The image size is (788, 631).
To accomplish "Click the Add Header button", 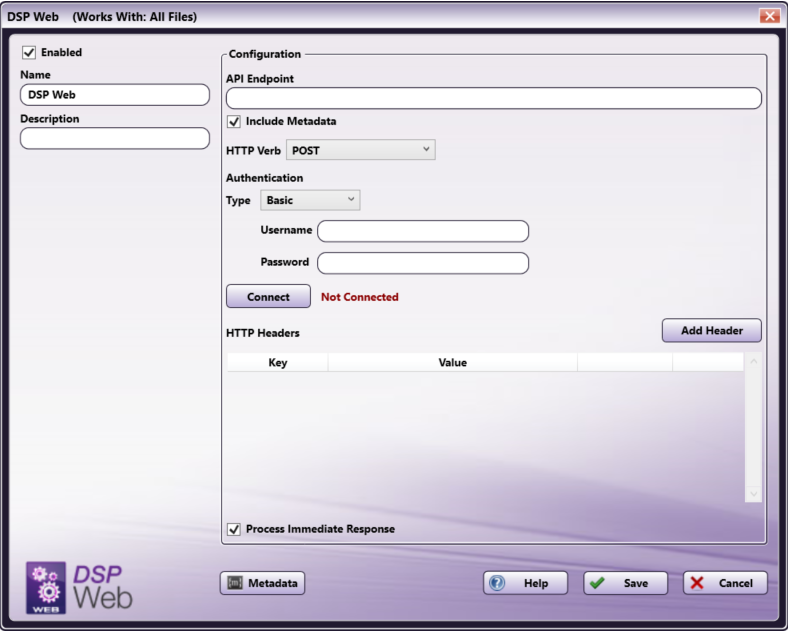I will pos(711,331).
